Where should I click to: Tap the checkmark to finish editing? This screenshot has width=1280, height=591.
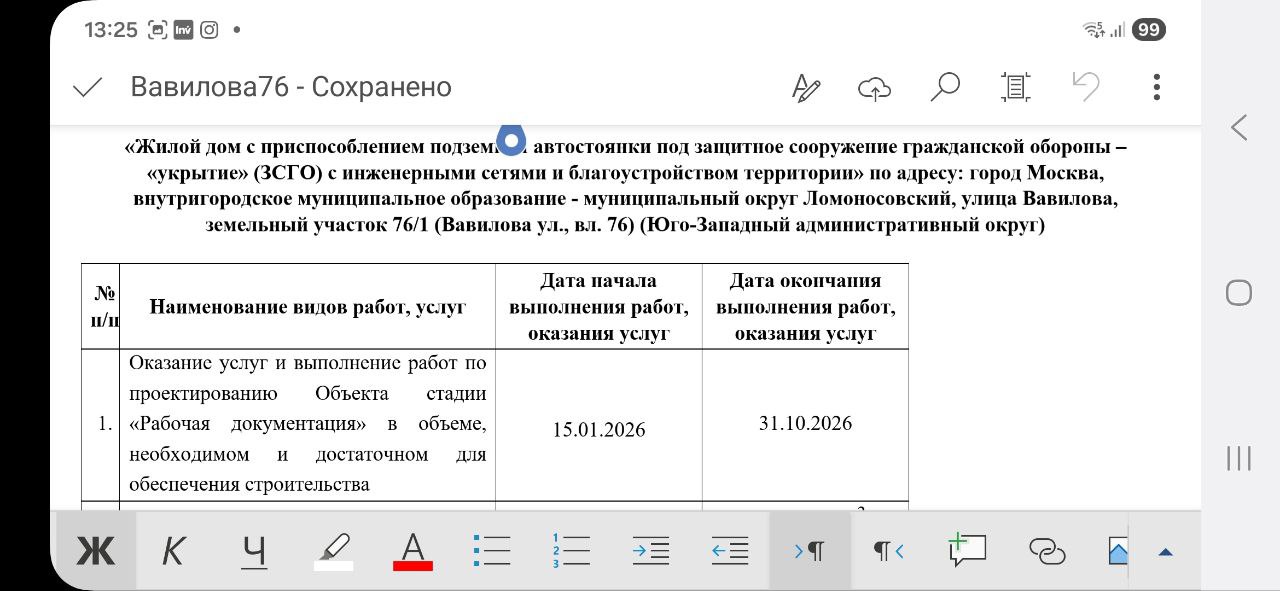(88, 87)
